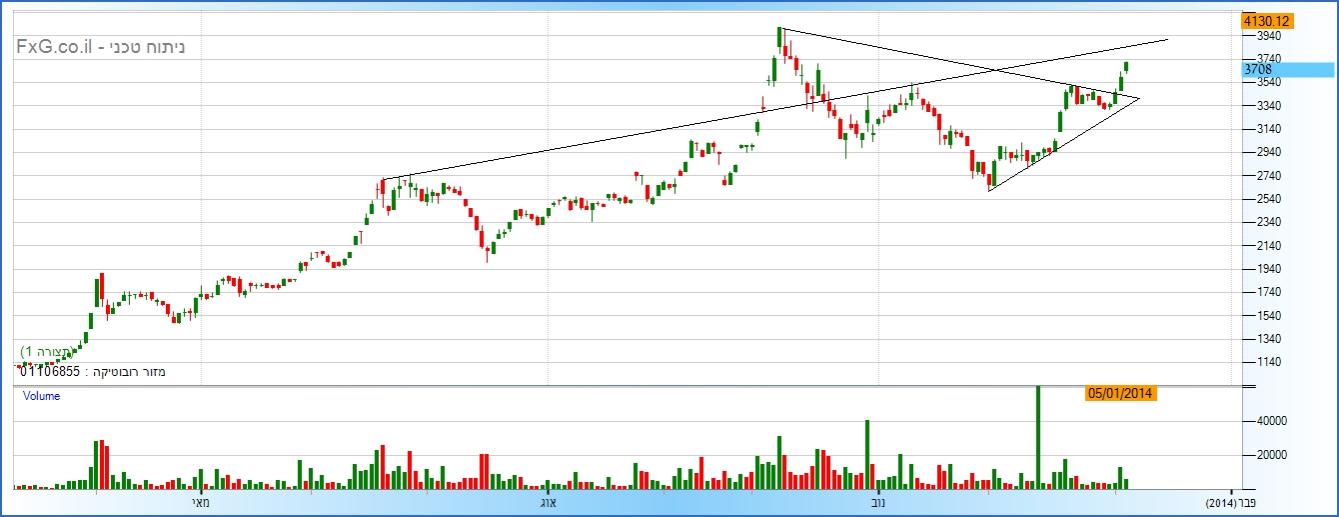Click the 3940 tick on price axis
The height and width of the screenshot is (517, 1339).
tap(1255, 36)
